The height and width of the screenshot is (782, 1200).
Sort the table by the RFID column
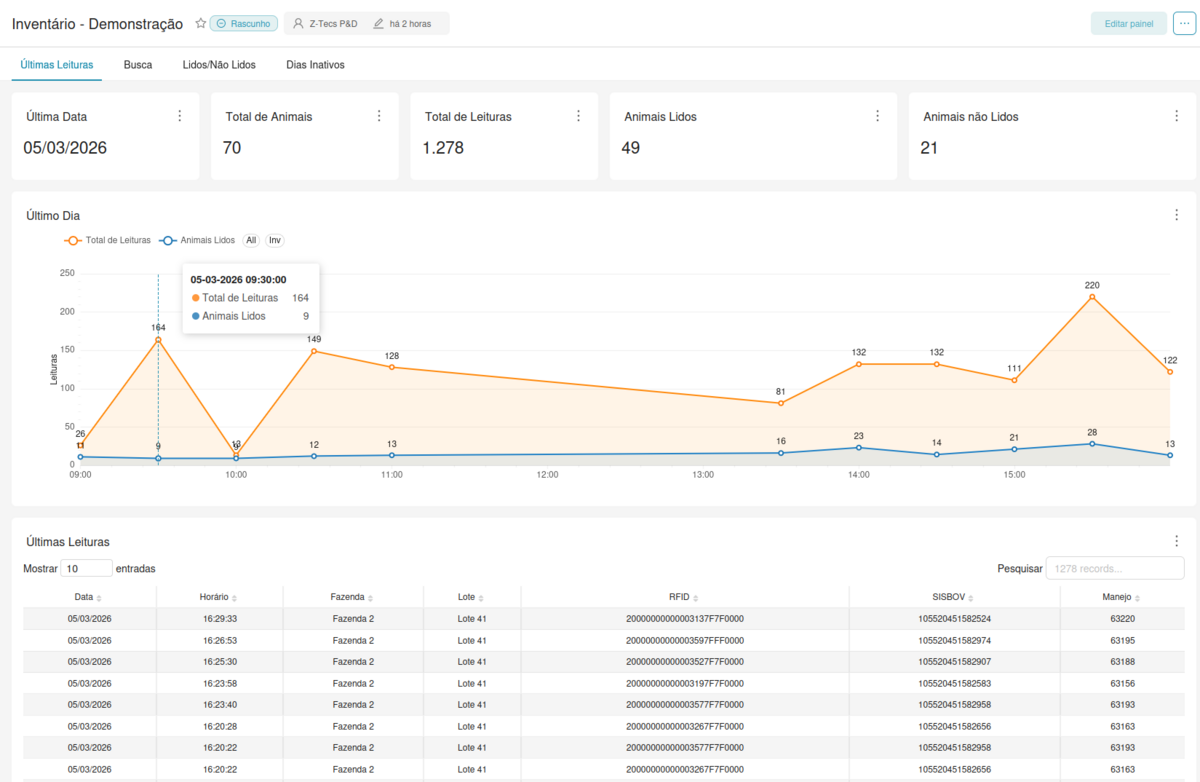pyautogui.click(x=680, y=596)
